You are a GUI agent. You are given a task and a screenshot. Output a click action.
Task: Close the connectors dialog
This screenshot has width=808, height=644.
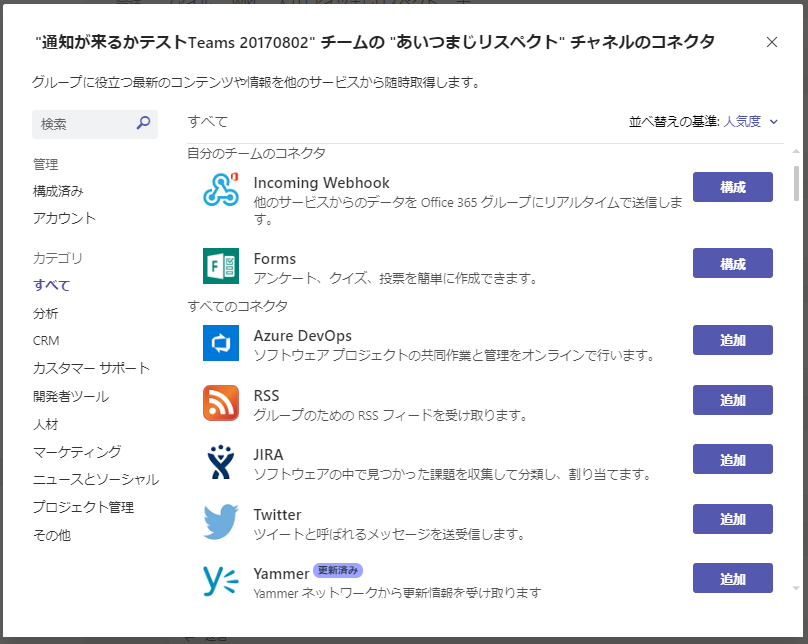pyautogui.click(x=771, y=42)
